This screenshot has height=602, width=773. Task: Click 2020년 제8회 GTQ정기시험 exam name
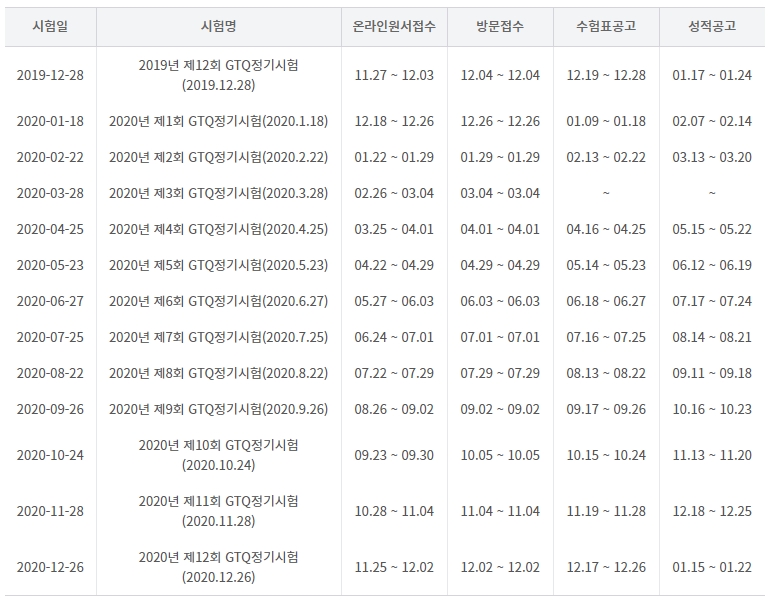tap(218, 373)
